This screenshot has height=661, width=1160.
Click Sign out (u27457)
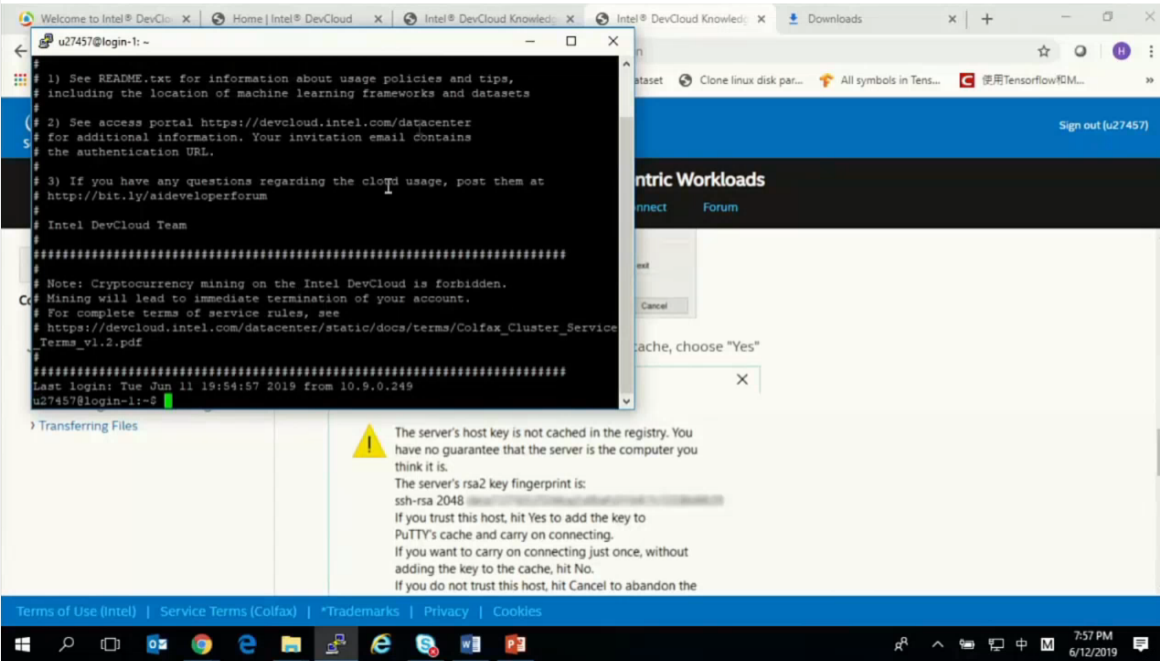point(1103,125)
